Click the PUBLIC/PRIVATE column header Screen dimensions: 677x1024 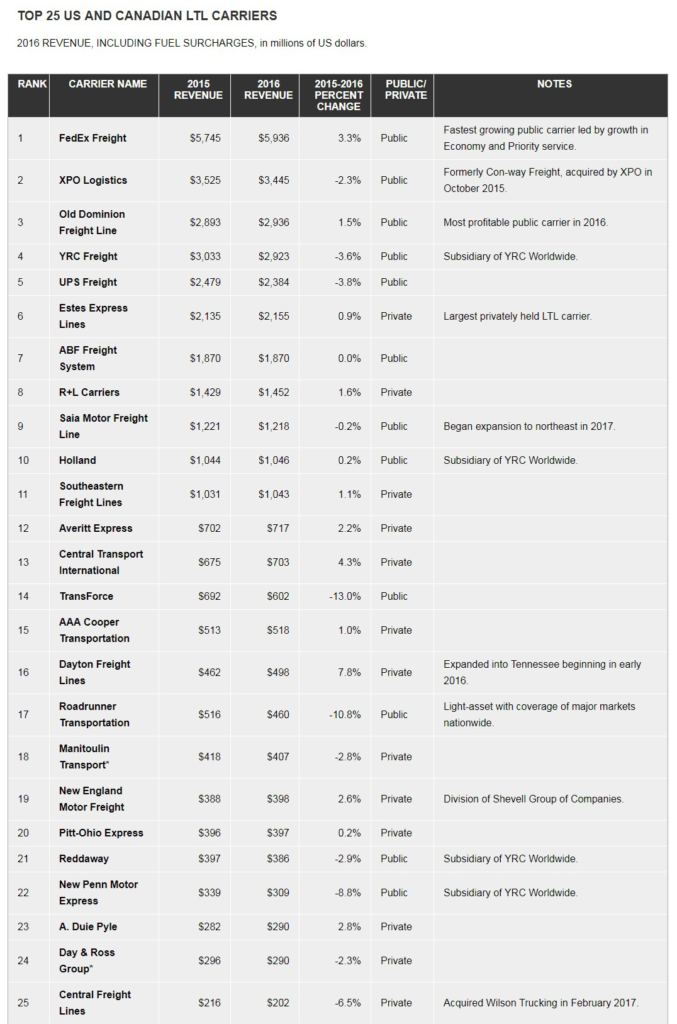pos(403,89)
